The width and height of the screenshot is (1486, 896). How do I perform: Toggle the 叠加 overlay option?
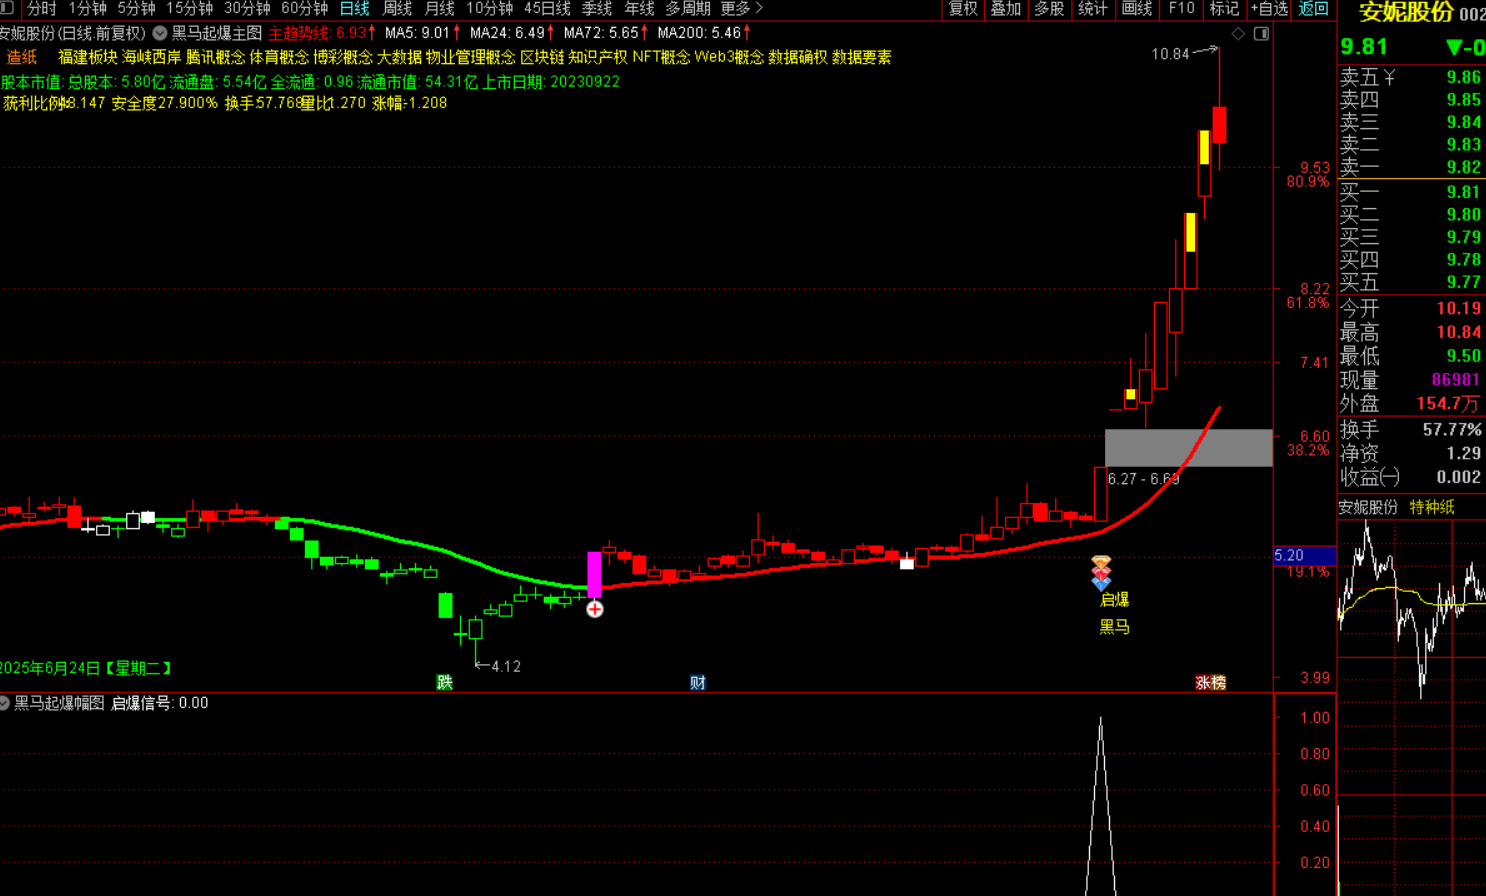pos(1005,8)
